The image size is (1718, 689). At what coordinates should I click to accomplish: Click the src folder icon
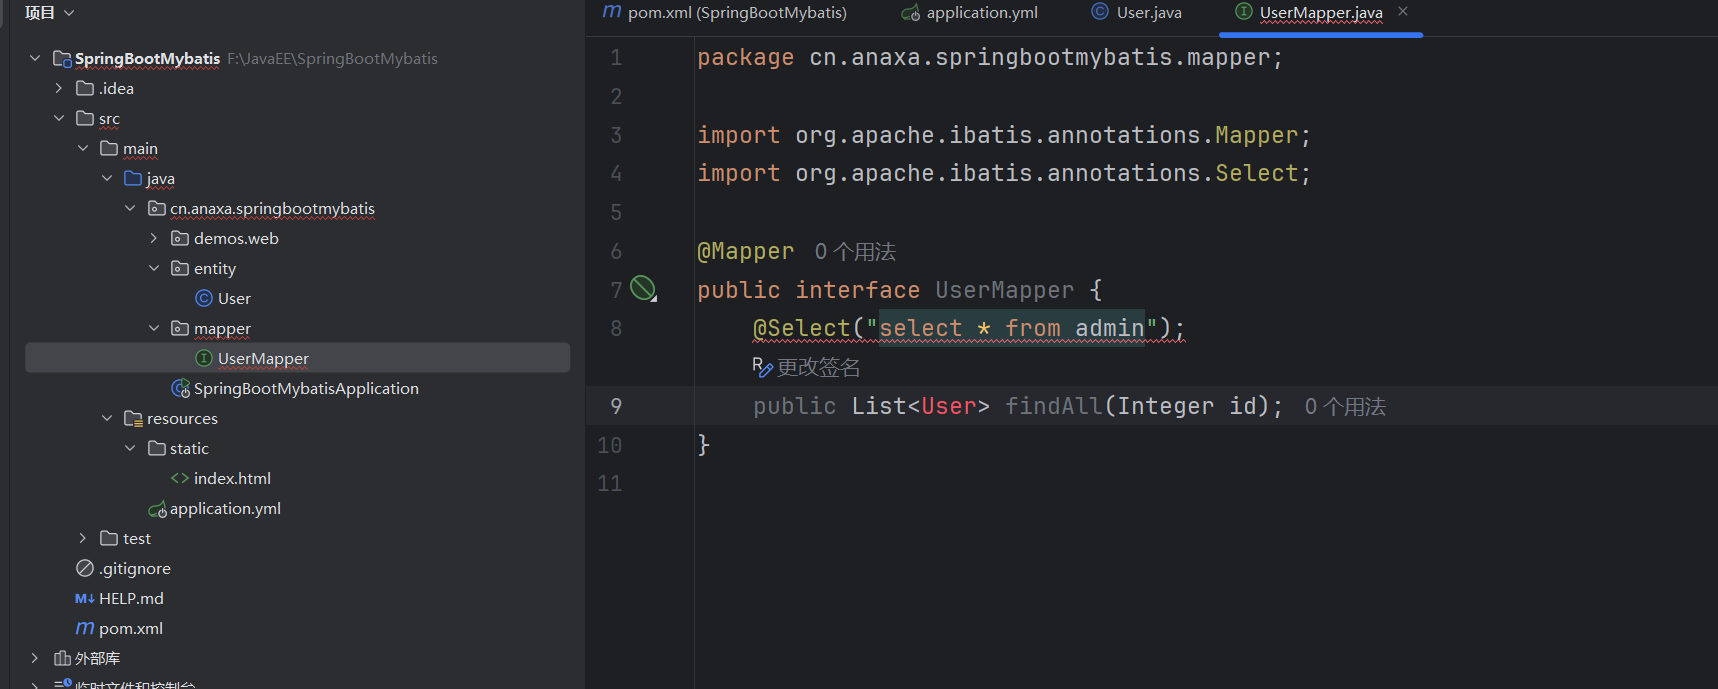tap(85, 118)
